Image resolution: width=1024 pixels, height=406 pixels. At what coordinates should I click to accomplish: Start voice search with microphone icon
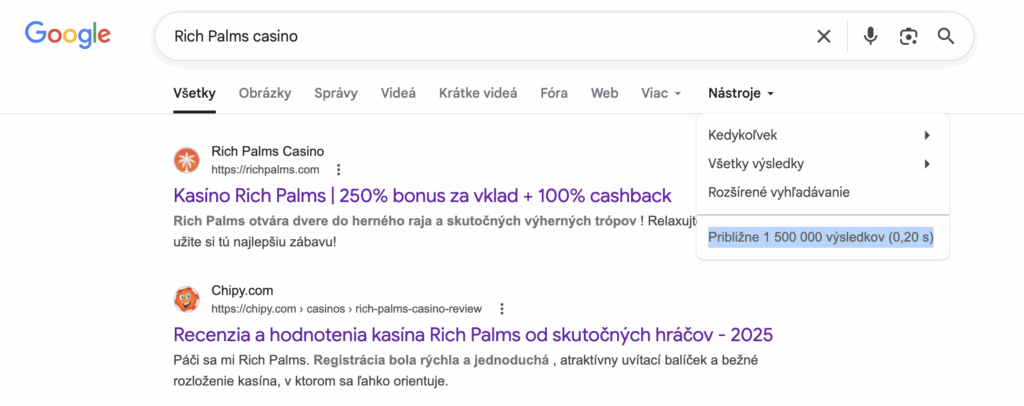[870, 36]
